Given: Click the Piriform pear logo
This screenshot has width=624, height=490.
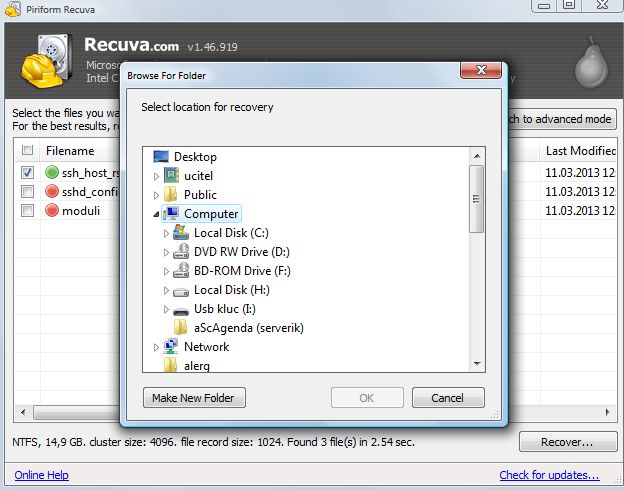Looking at the screenshot, I should pyautogui.click(x=592, y=62).
